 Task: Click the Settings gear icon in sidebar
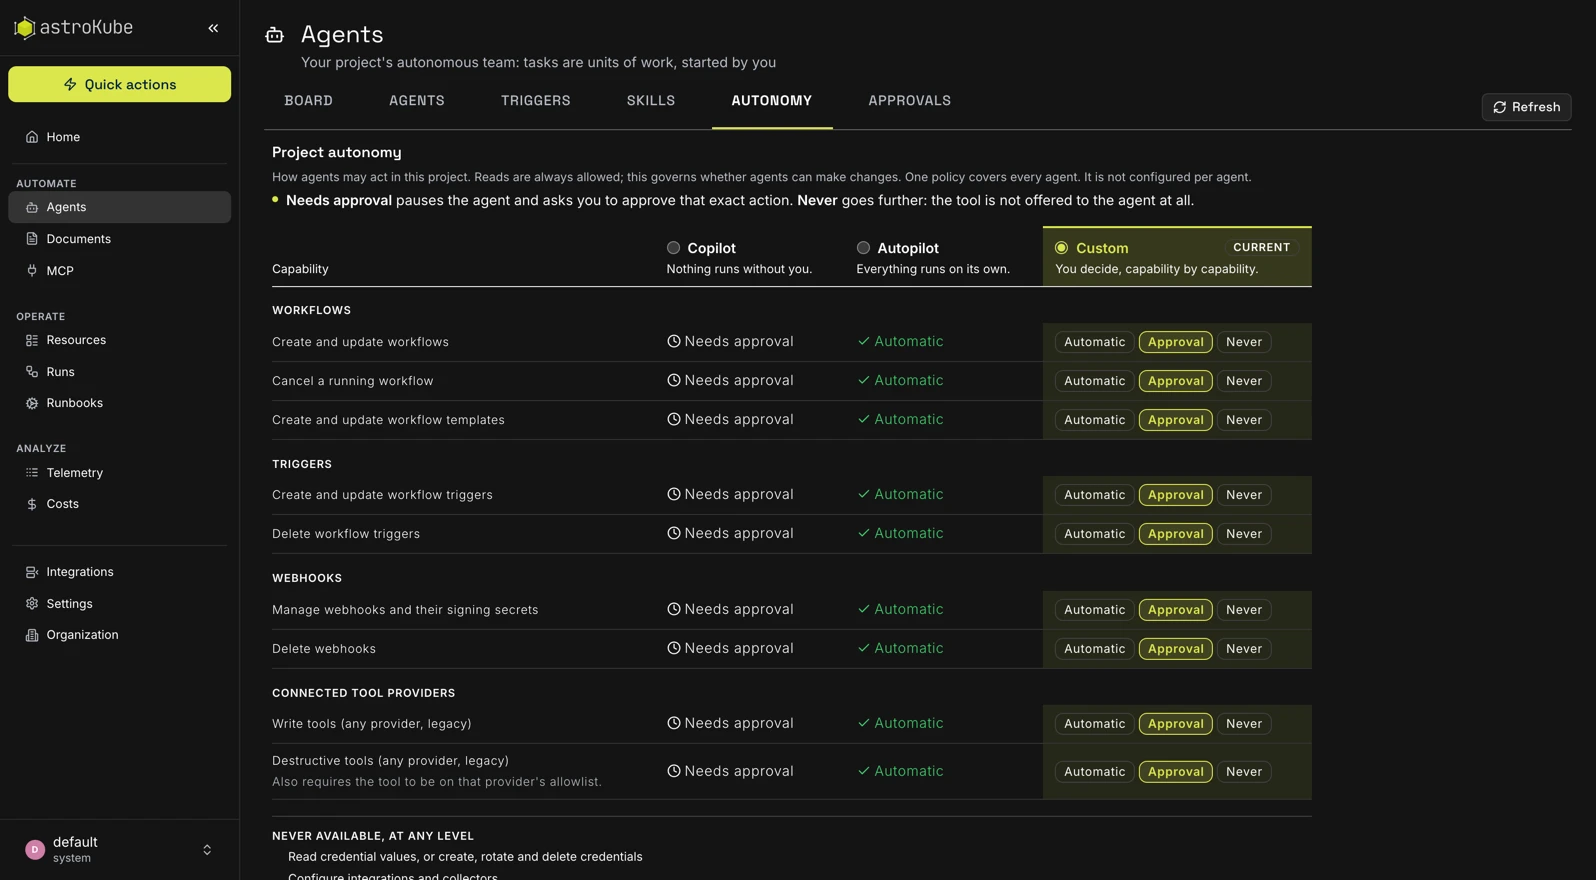click(32, 604)
